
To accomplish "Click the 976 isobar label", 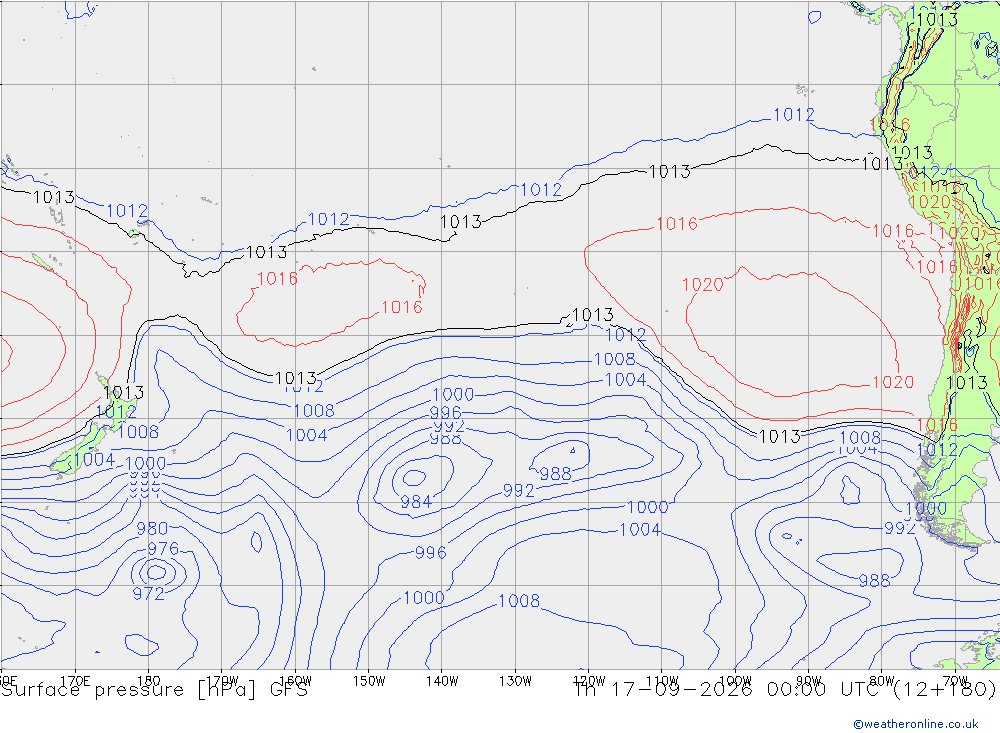I will pos(163,549).
